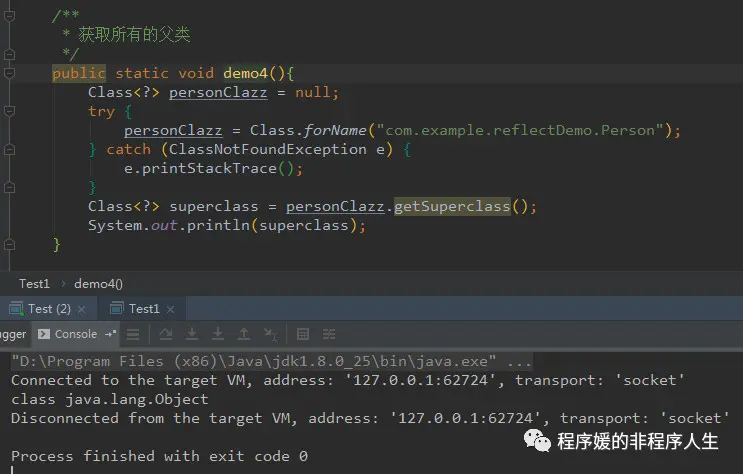Click the Force Step Into icon
The height and width of the screenshot is (474, 743).
[x=218, y=335]
